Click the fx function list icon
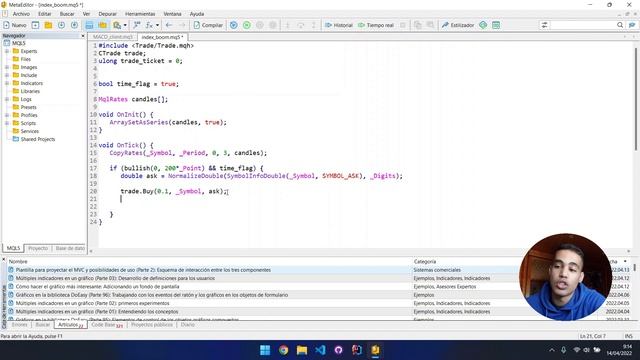 (x=149, y=25)
